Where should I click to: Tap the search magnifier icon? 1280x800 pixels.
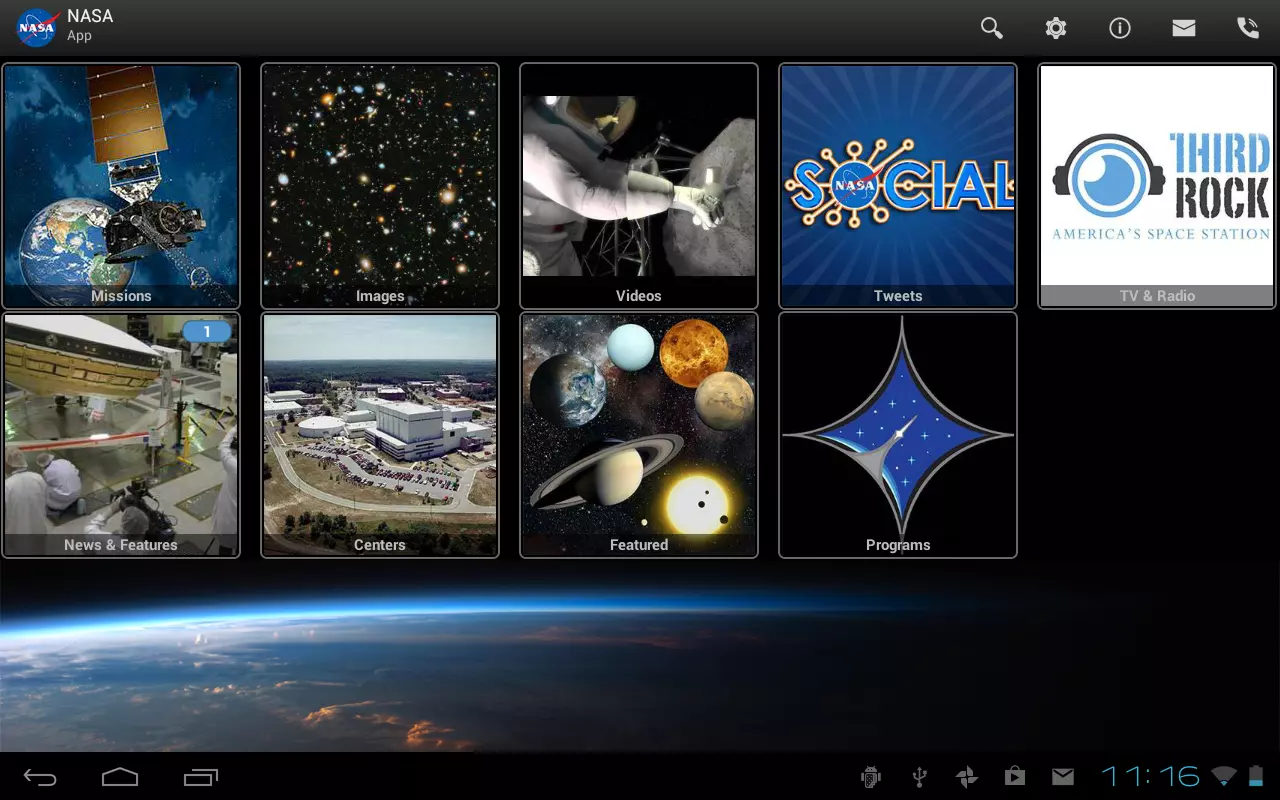pyautogui.click(x=991, y=28)
